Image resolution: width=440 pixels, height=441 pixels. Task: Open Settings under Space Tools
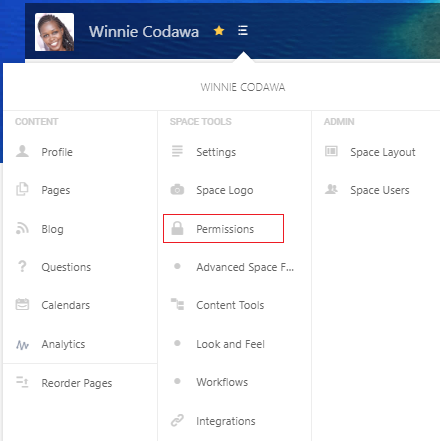pyautogui.click(x=216, y=152)
